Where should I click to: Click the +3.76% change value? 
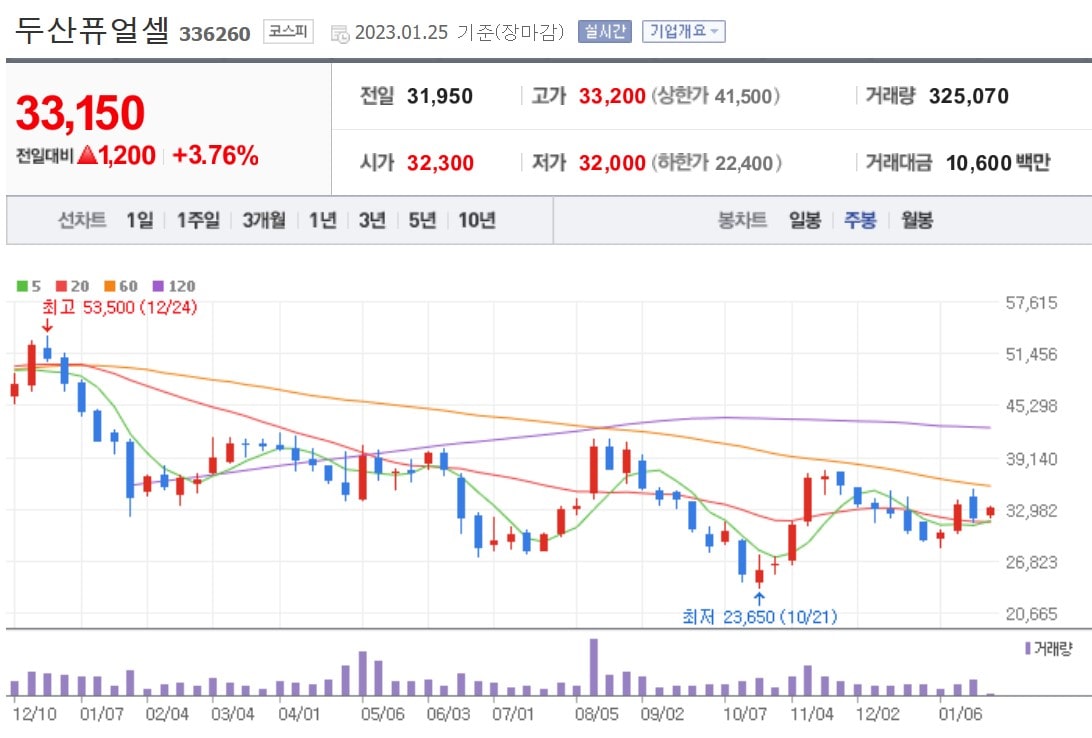(215, 155)
